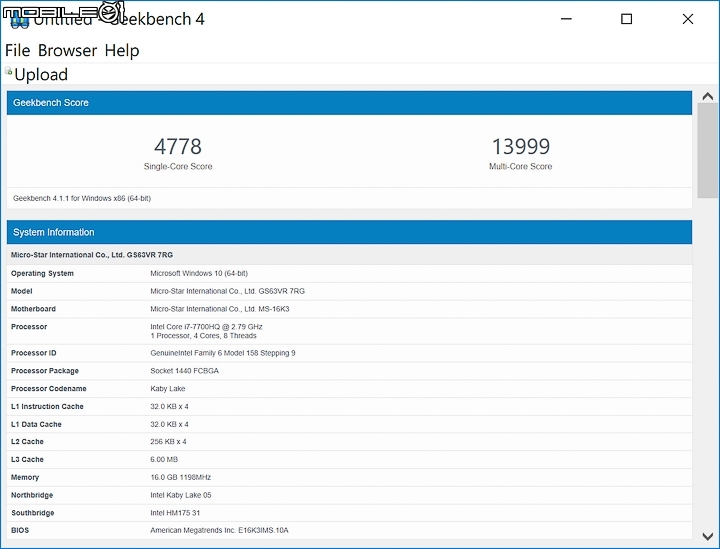Click the Processor Package label
The width and height of the screenshot is (720, 549).
(45, 371)
